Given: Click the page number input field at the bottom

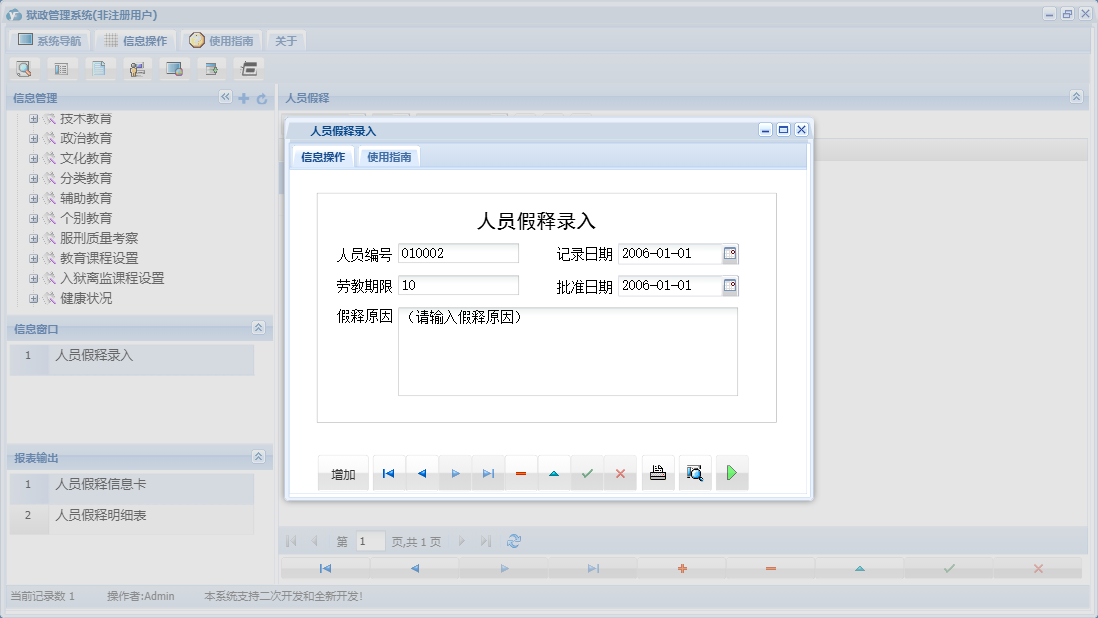Looking at the screenshot, I should pyautogui.click(x=370, y=541).
